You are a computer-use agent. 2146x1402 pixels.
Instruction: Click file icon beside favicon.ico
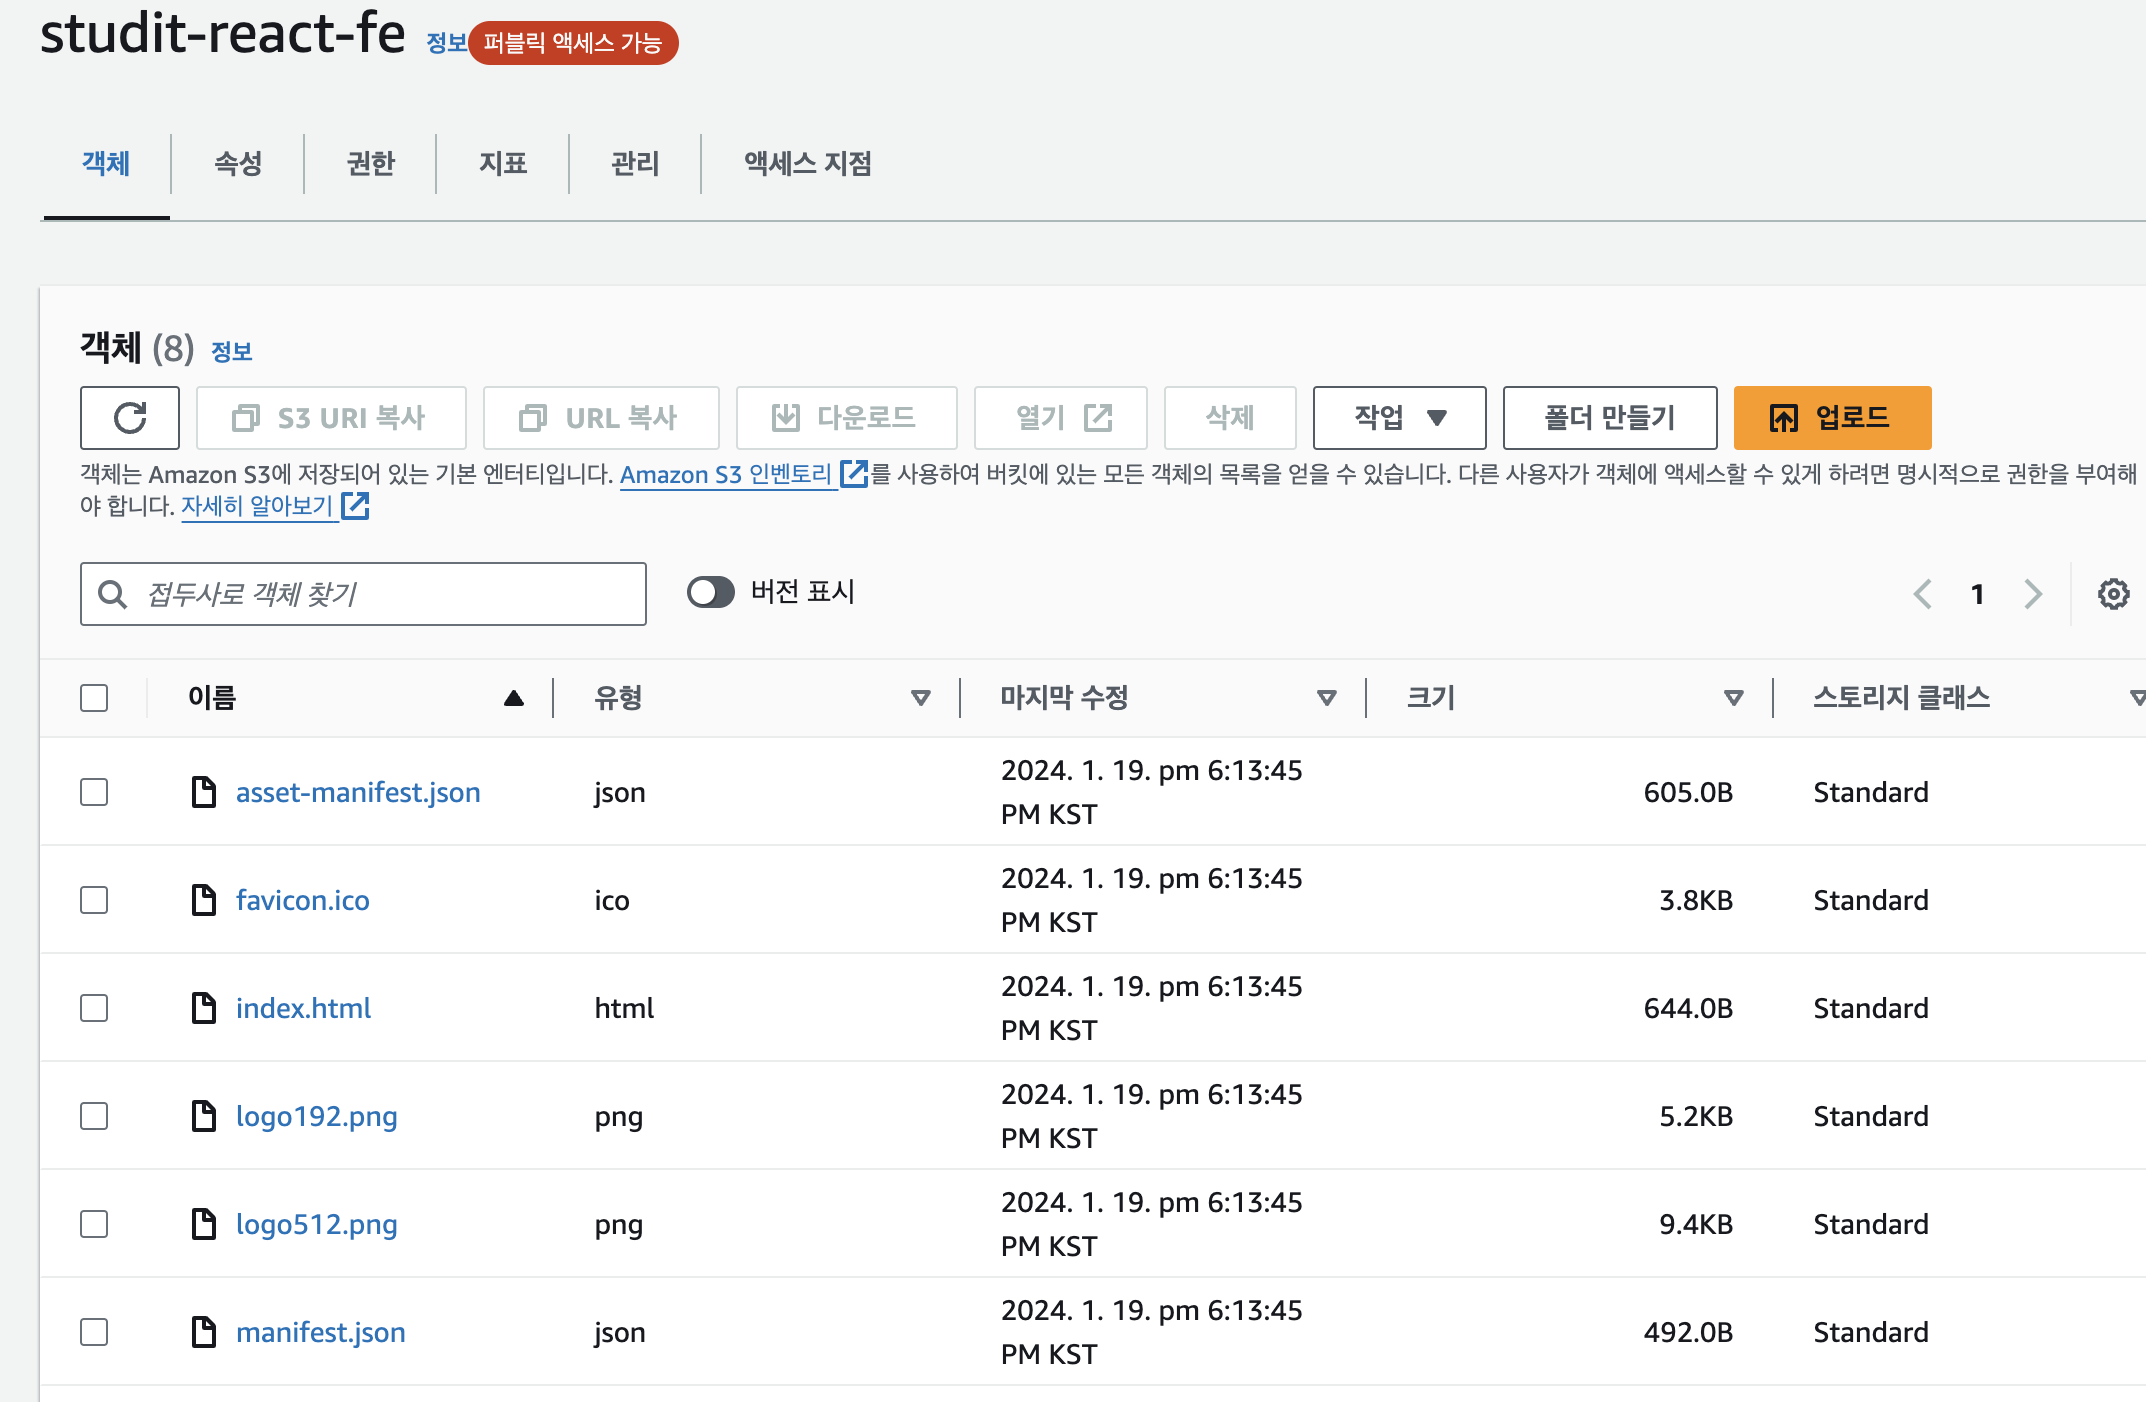pos(204,900)
